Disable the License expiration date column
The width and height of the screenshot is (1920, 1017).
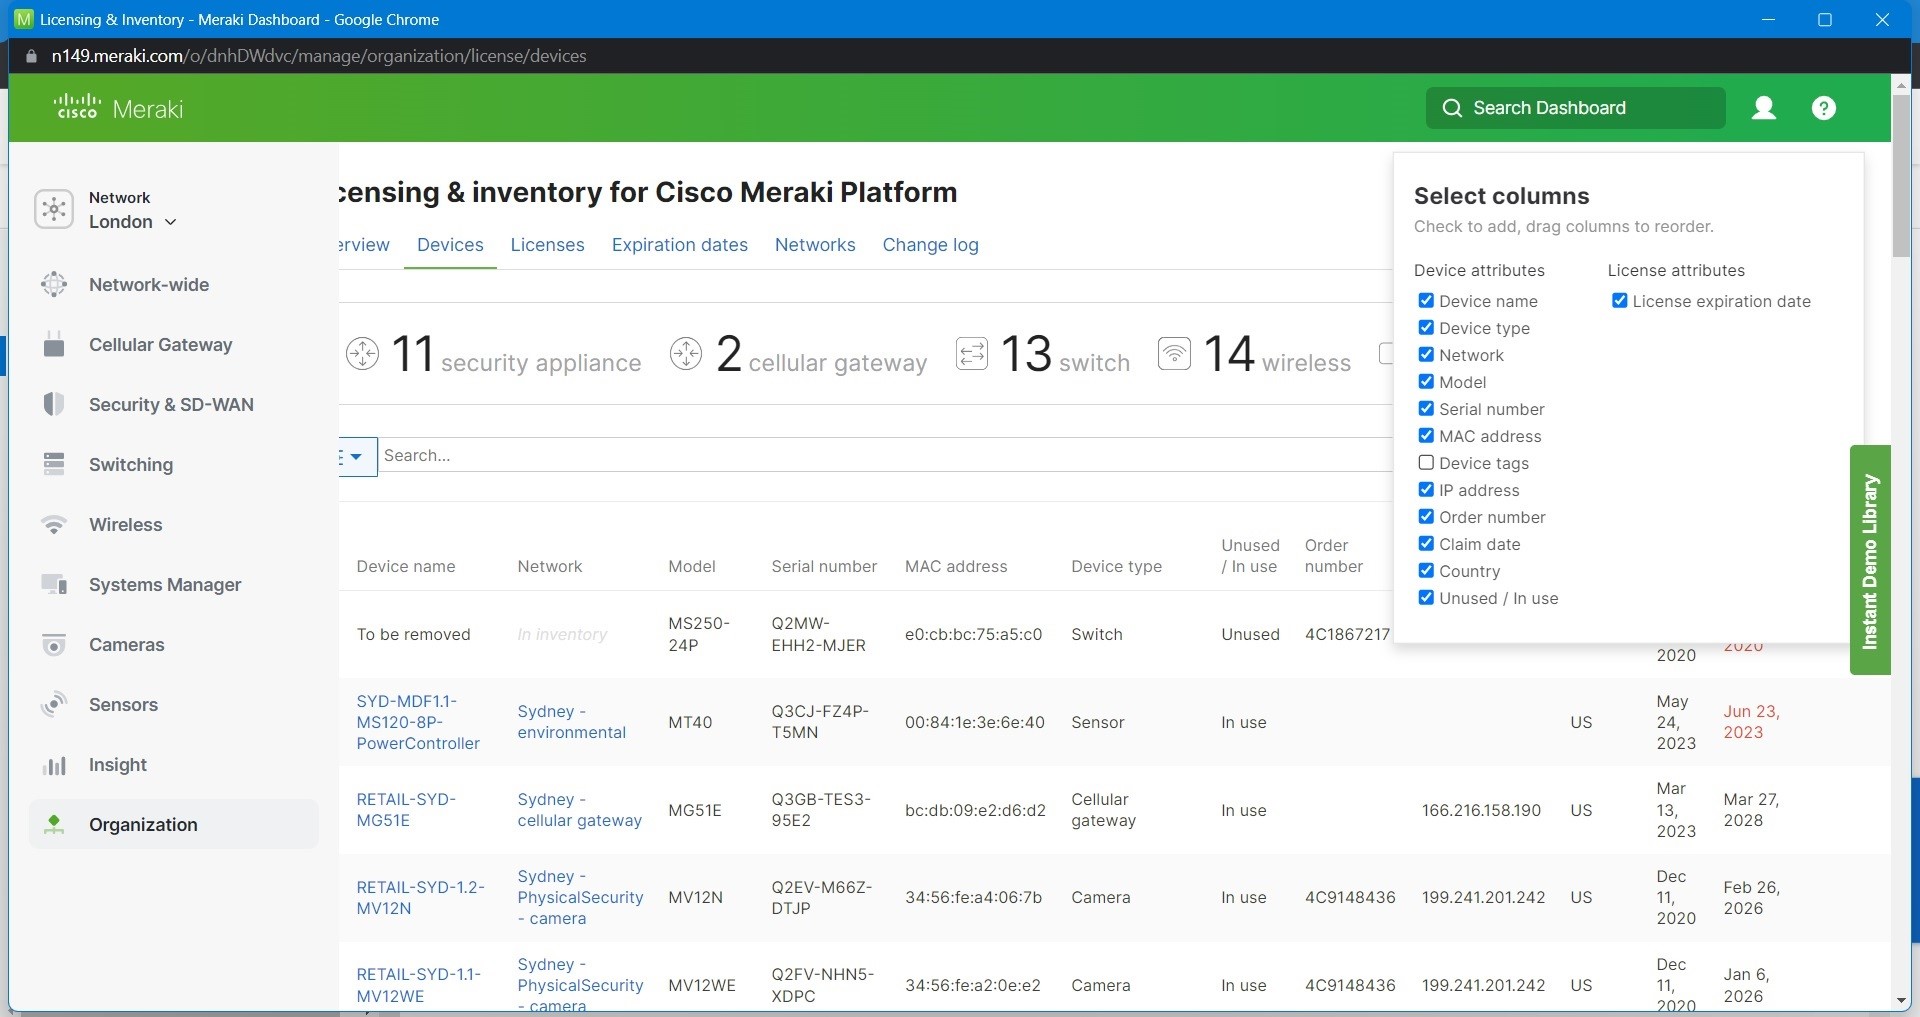(x=1620, y=300)
